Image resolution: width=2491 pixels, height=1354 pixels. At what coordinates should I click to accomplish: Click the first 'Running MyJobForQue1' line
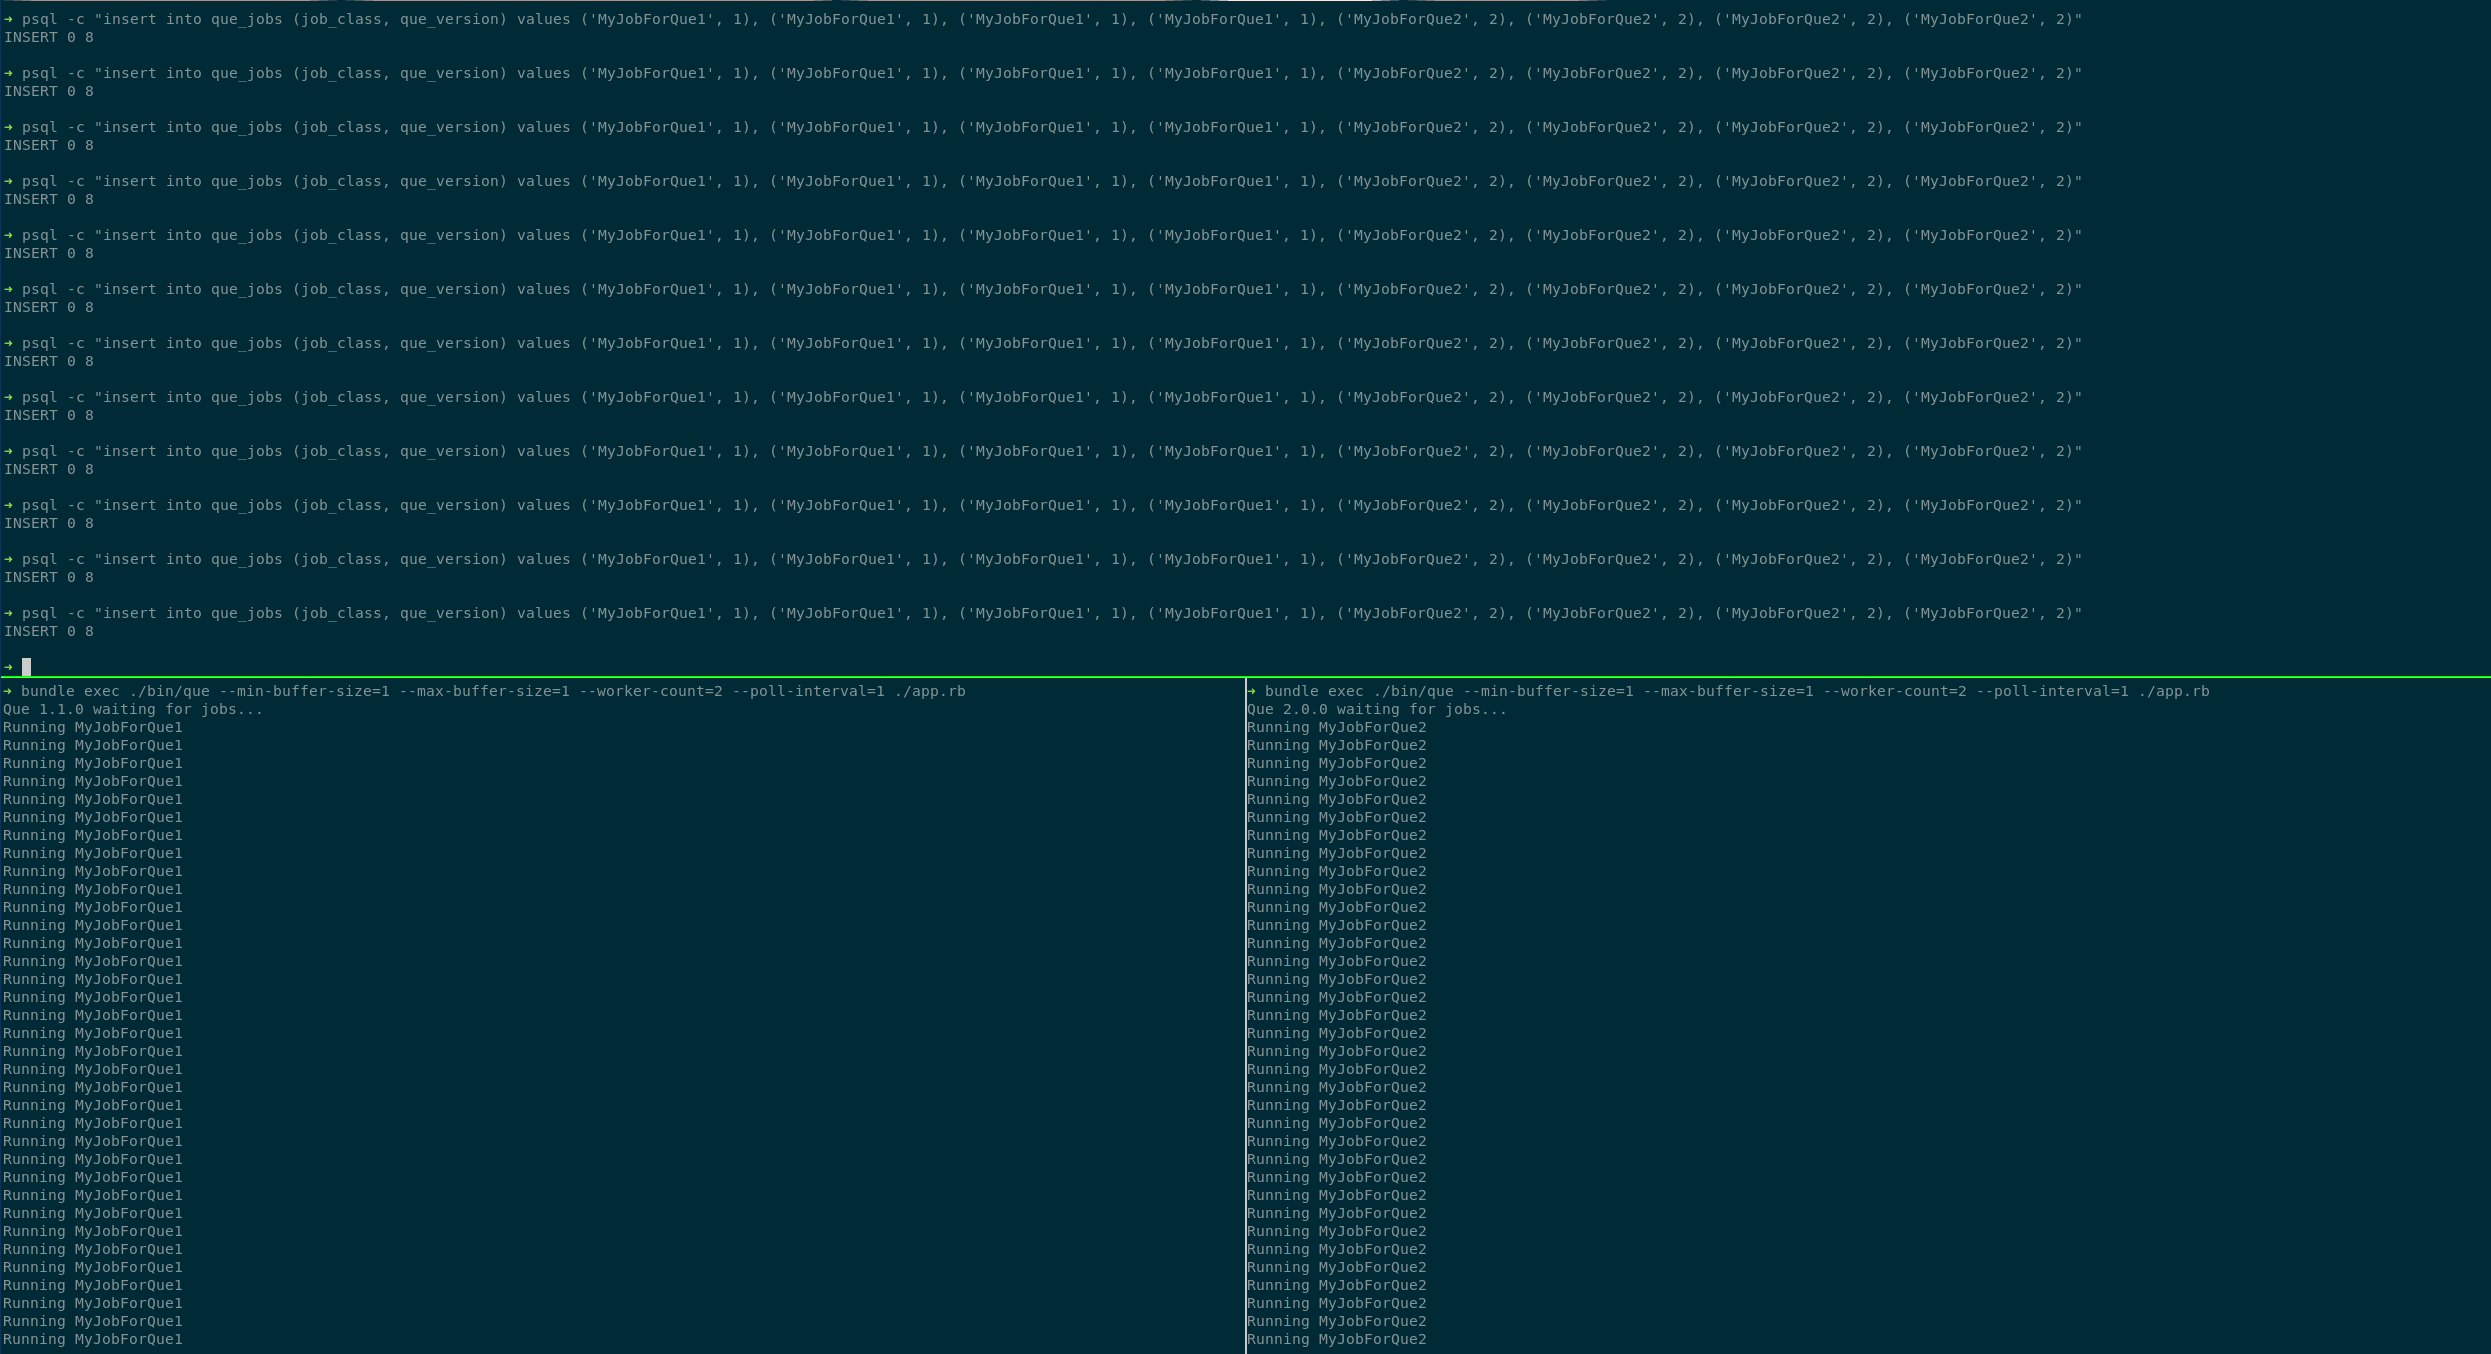[93, 727]
